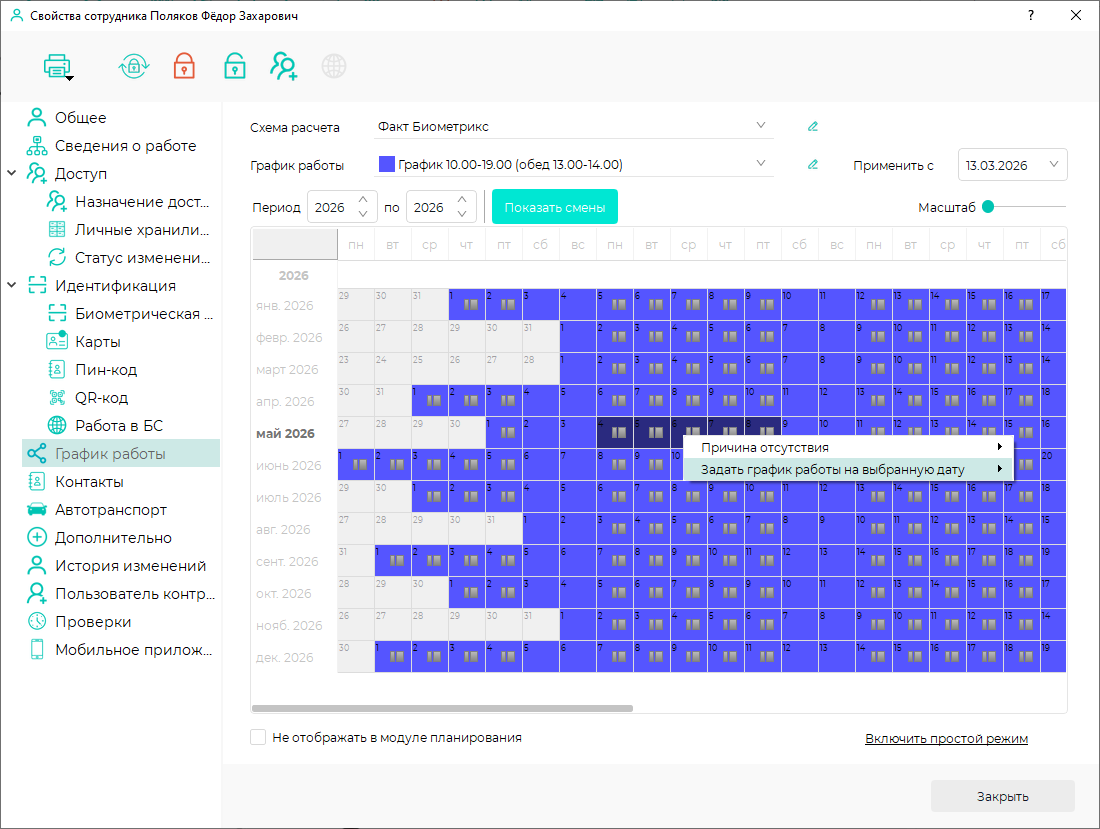This screenshot has width=1100, height=829.
Task: Toggle Не отображать в модуле планирования checkbox
Action: click(x=258, y=737)
